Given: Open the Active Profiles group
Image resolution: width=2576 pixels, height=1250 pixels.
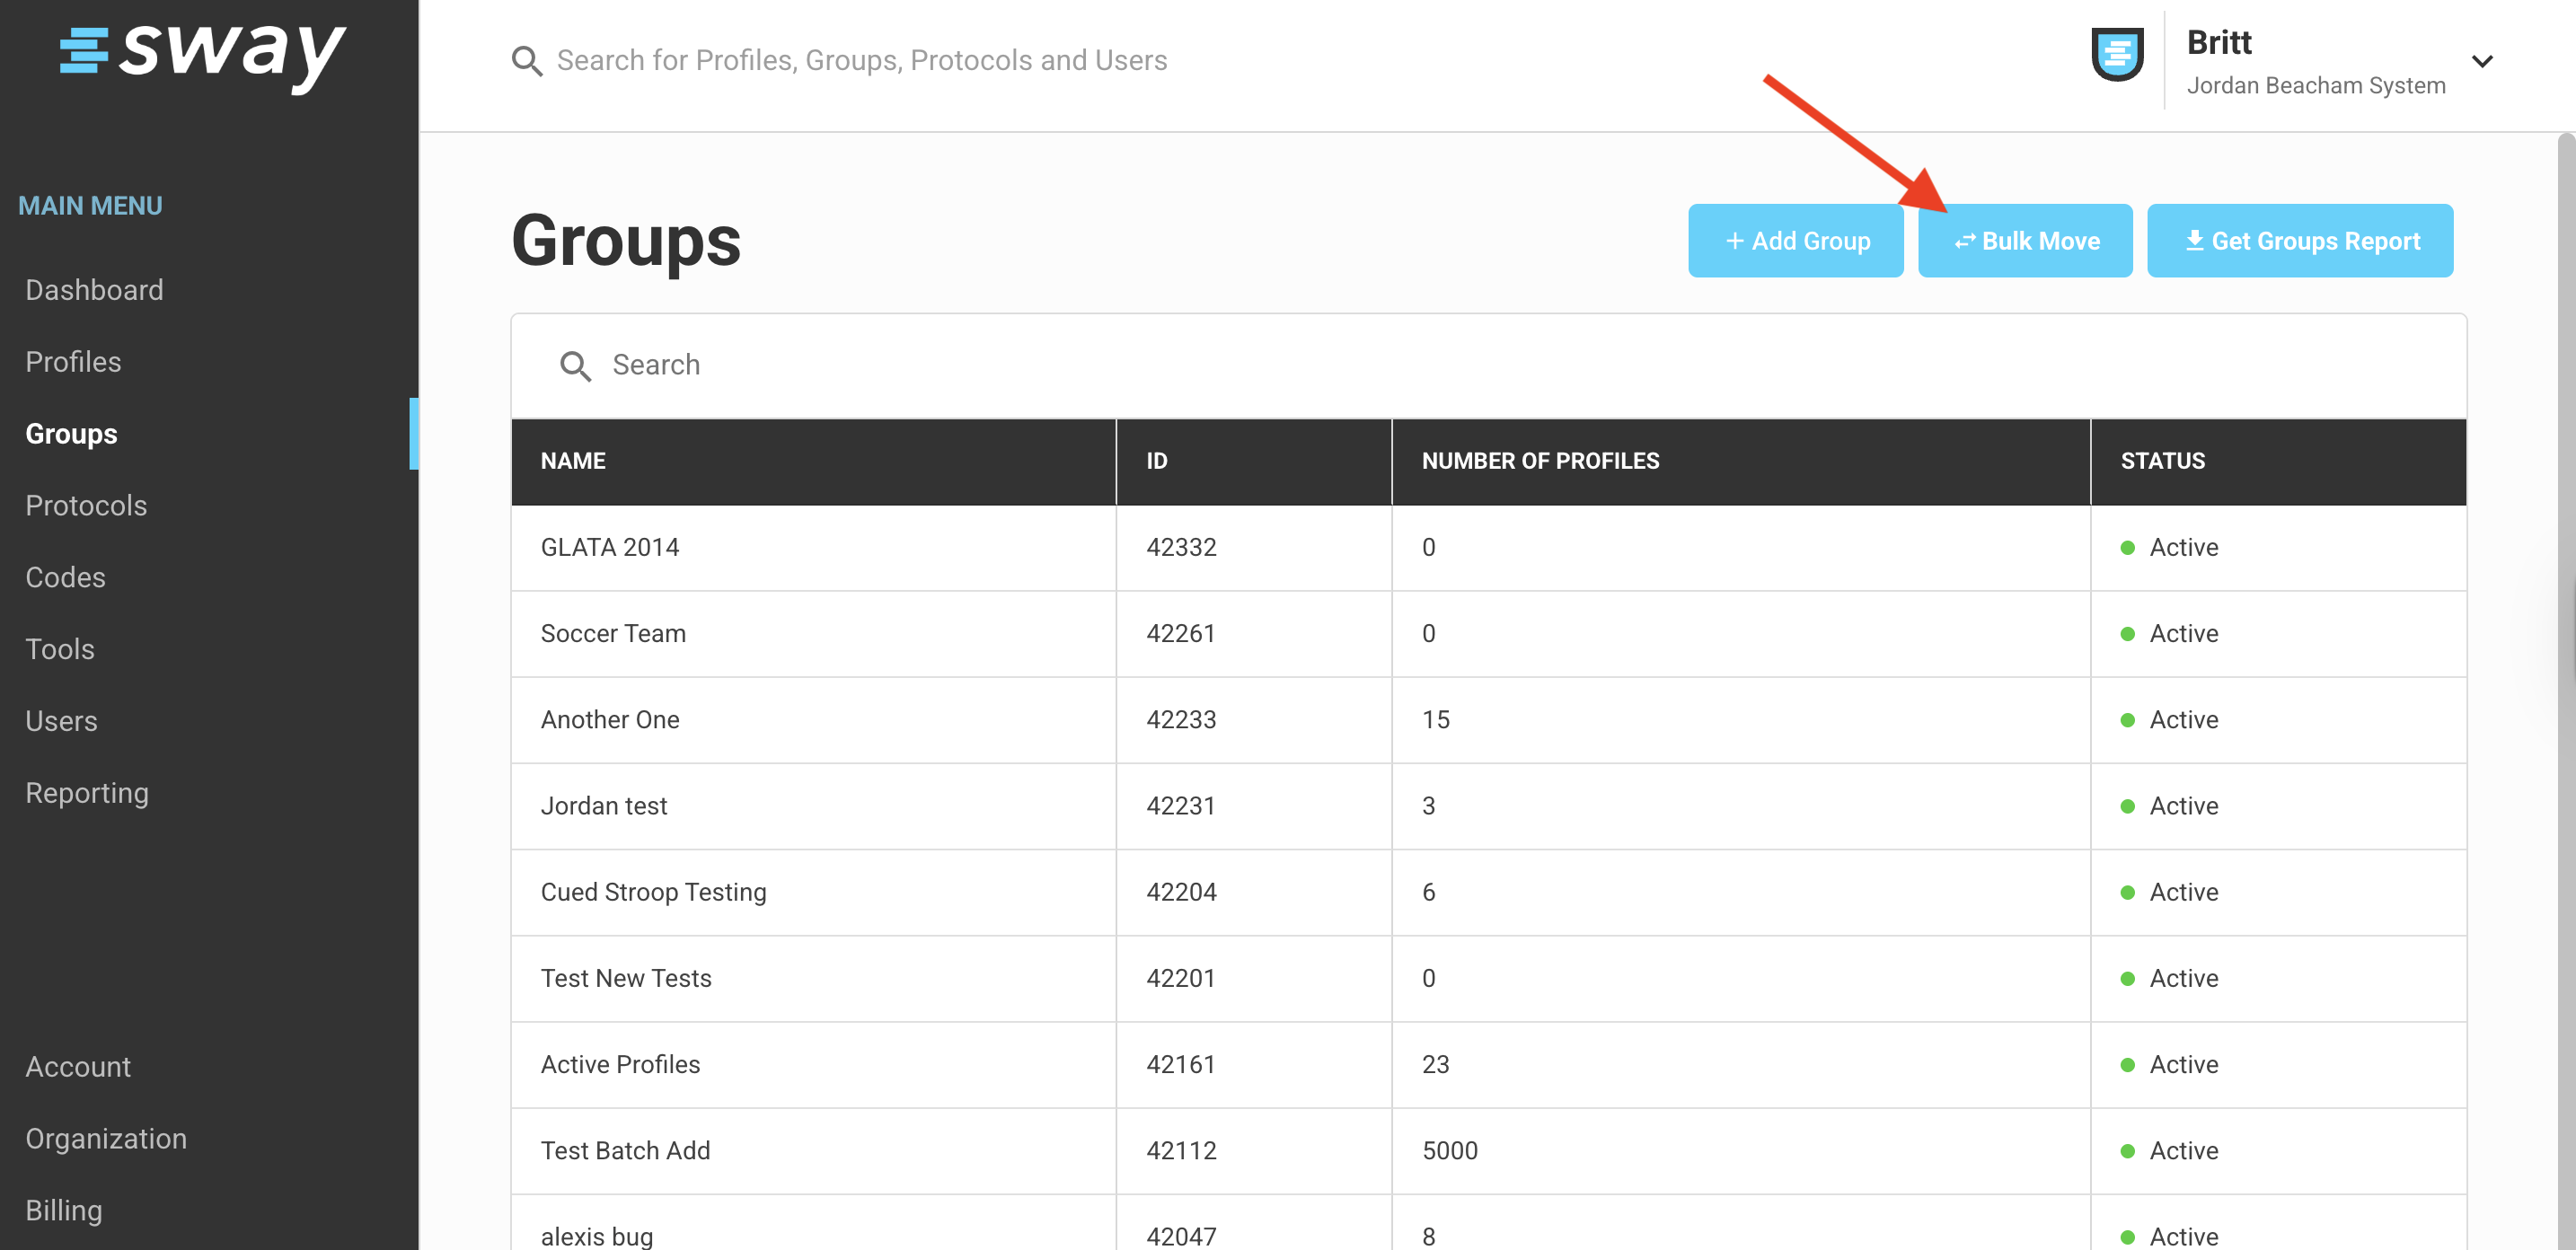Looking at the screenshot, I should click(620, 1065).
